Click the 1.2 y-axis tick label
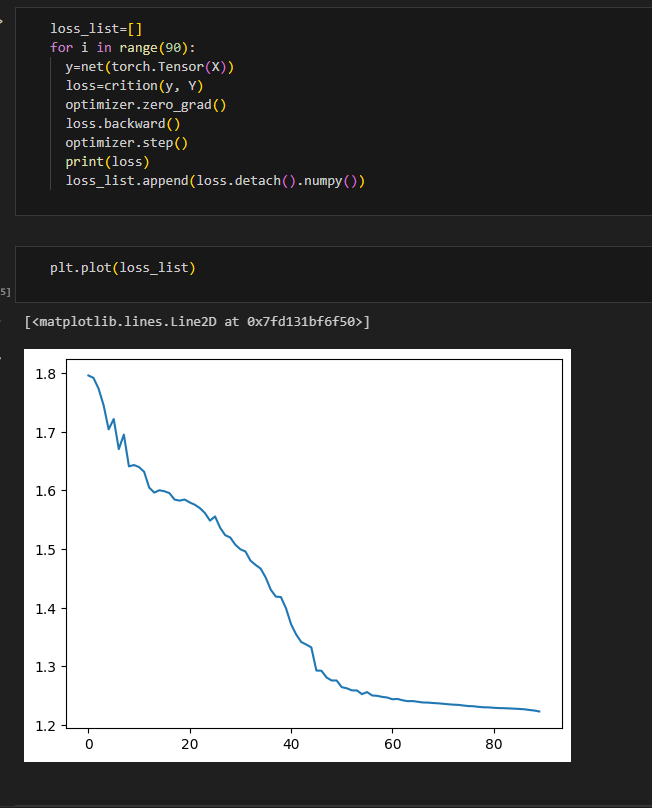The height and width of the screenshot is (808, 652). tap(45, 726)
